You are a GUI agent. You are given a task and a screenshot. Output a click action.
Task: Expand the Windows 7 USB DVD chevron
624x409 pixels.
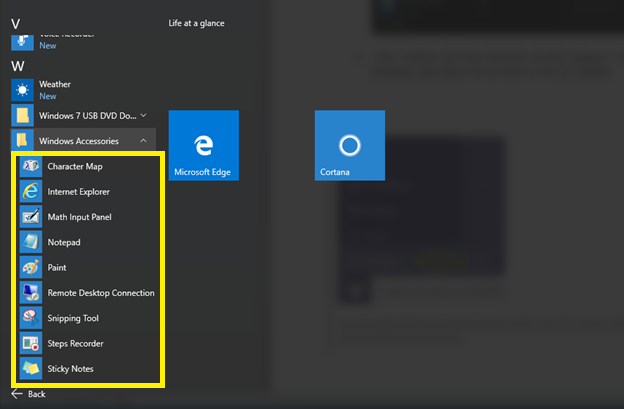[x=143, y=115]
